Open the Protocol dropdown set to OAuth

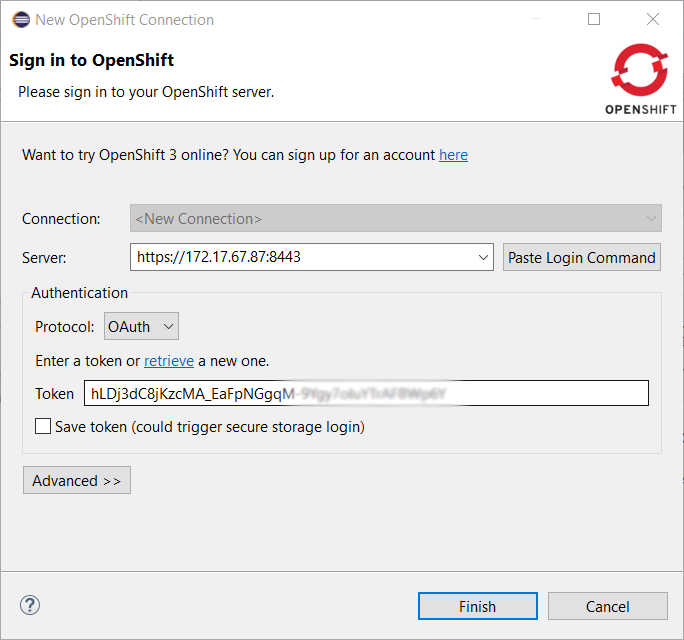click(x=141, y=326)
